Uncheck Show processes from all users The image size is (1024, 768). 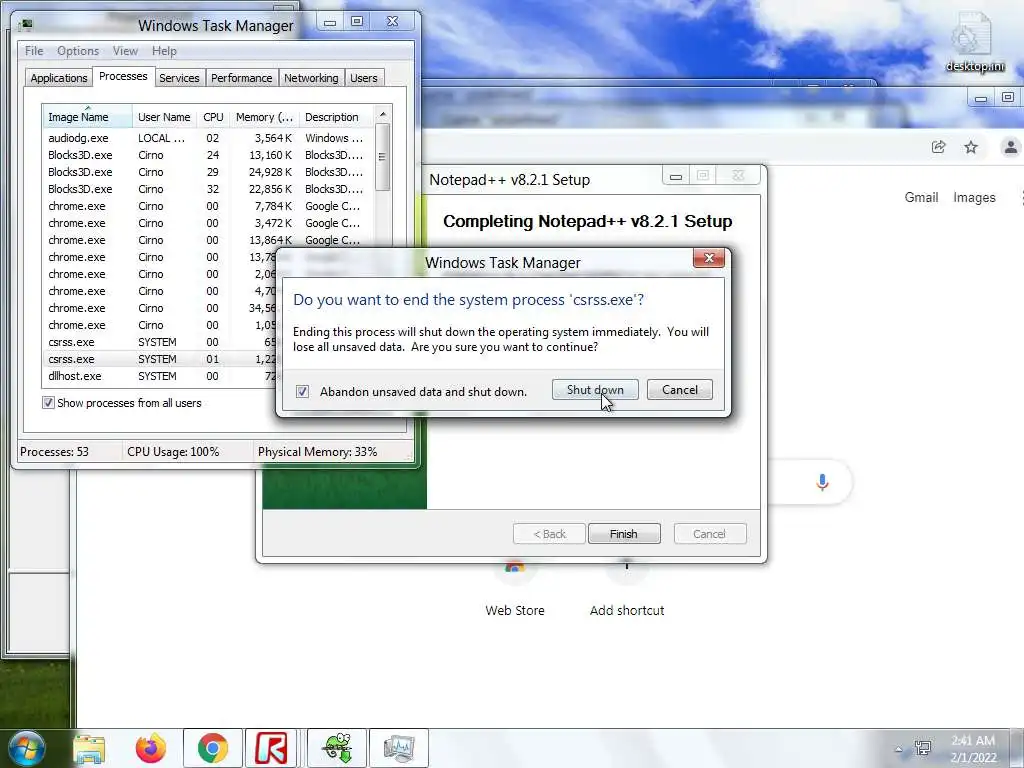coord(48,403)
